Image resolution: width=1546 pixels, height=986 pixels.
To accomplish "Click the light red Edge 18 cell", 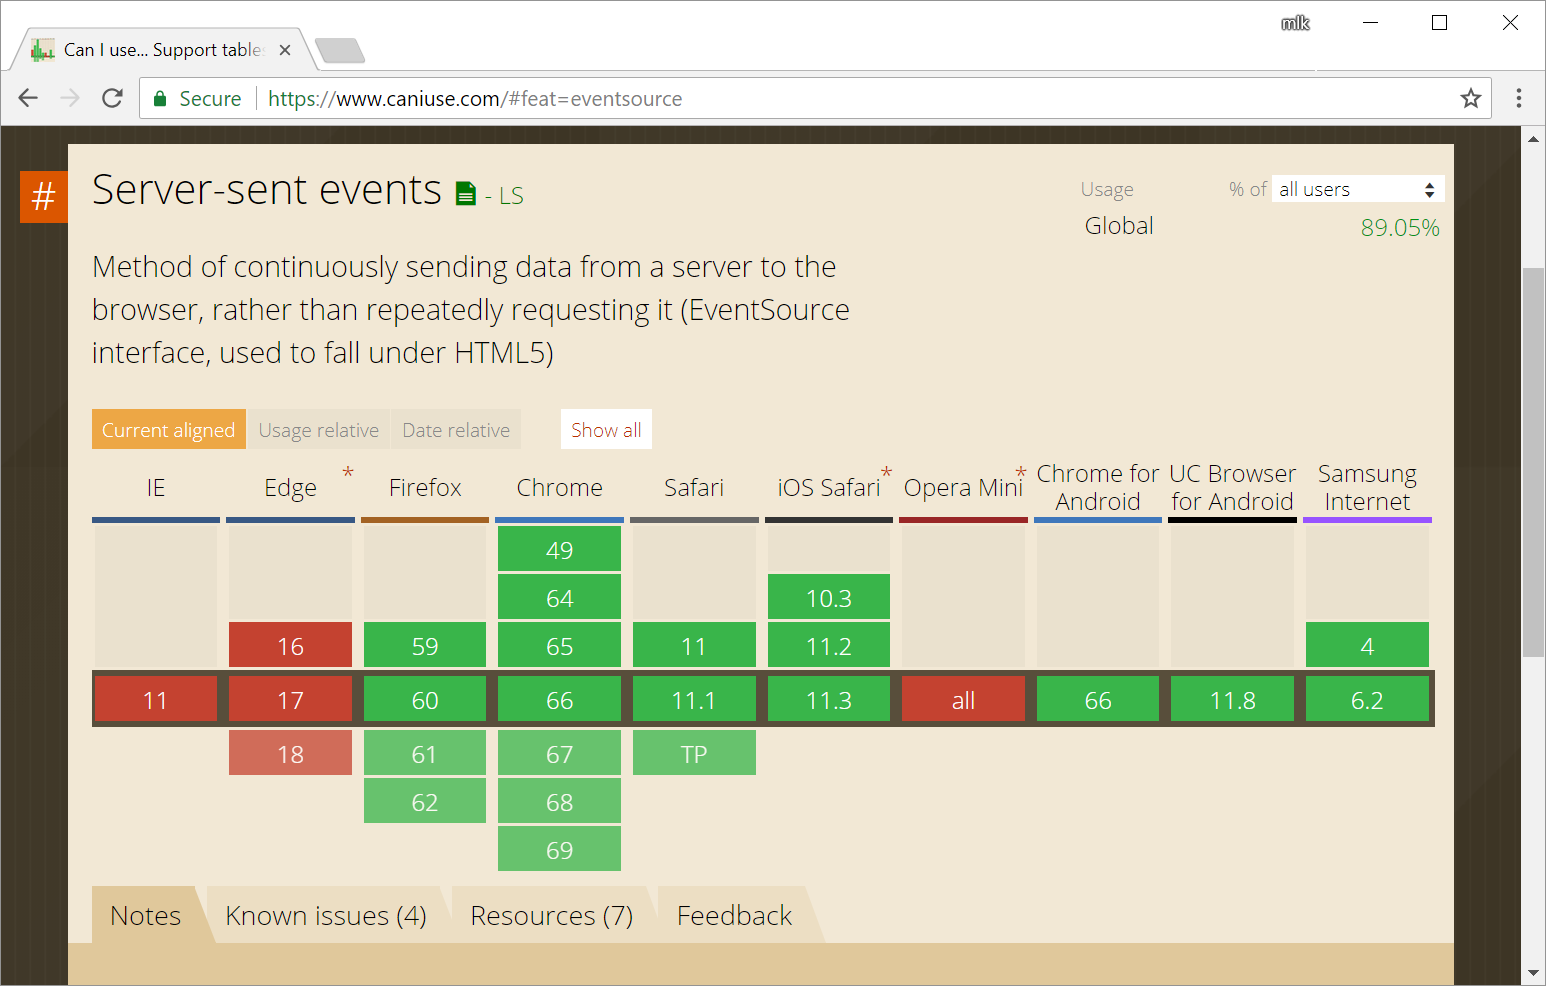I will pos(290,753).
